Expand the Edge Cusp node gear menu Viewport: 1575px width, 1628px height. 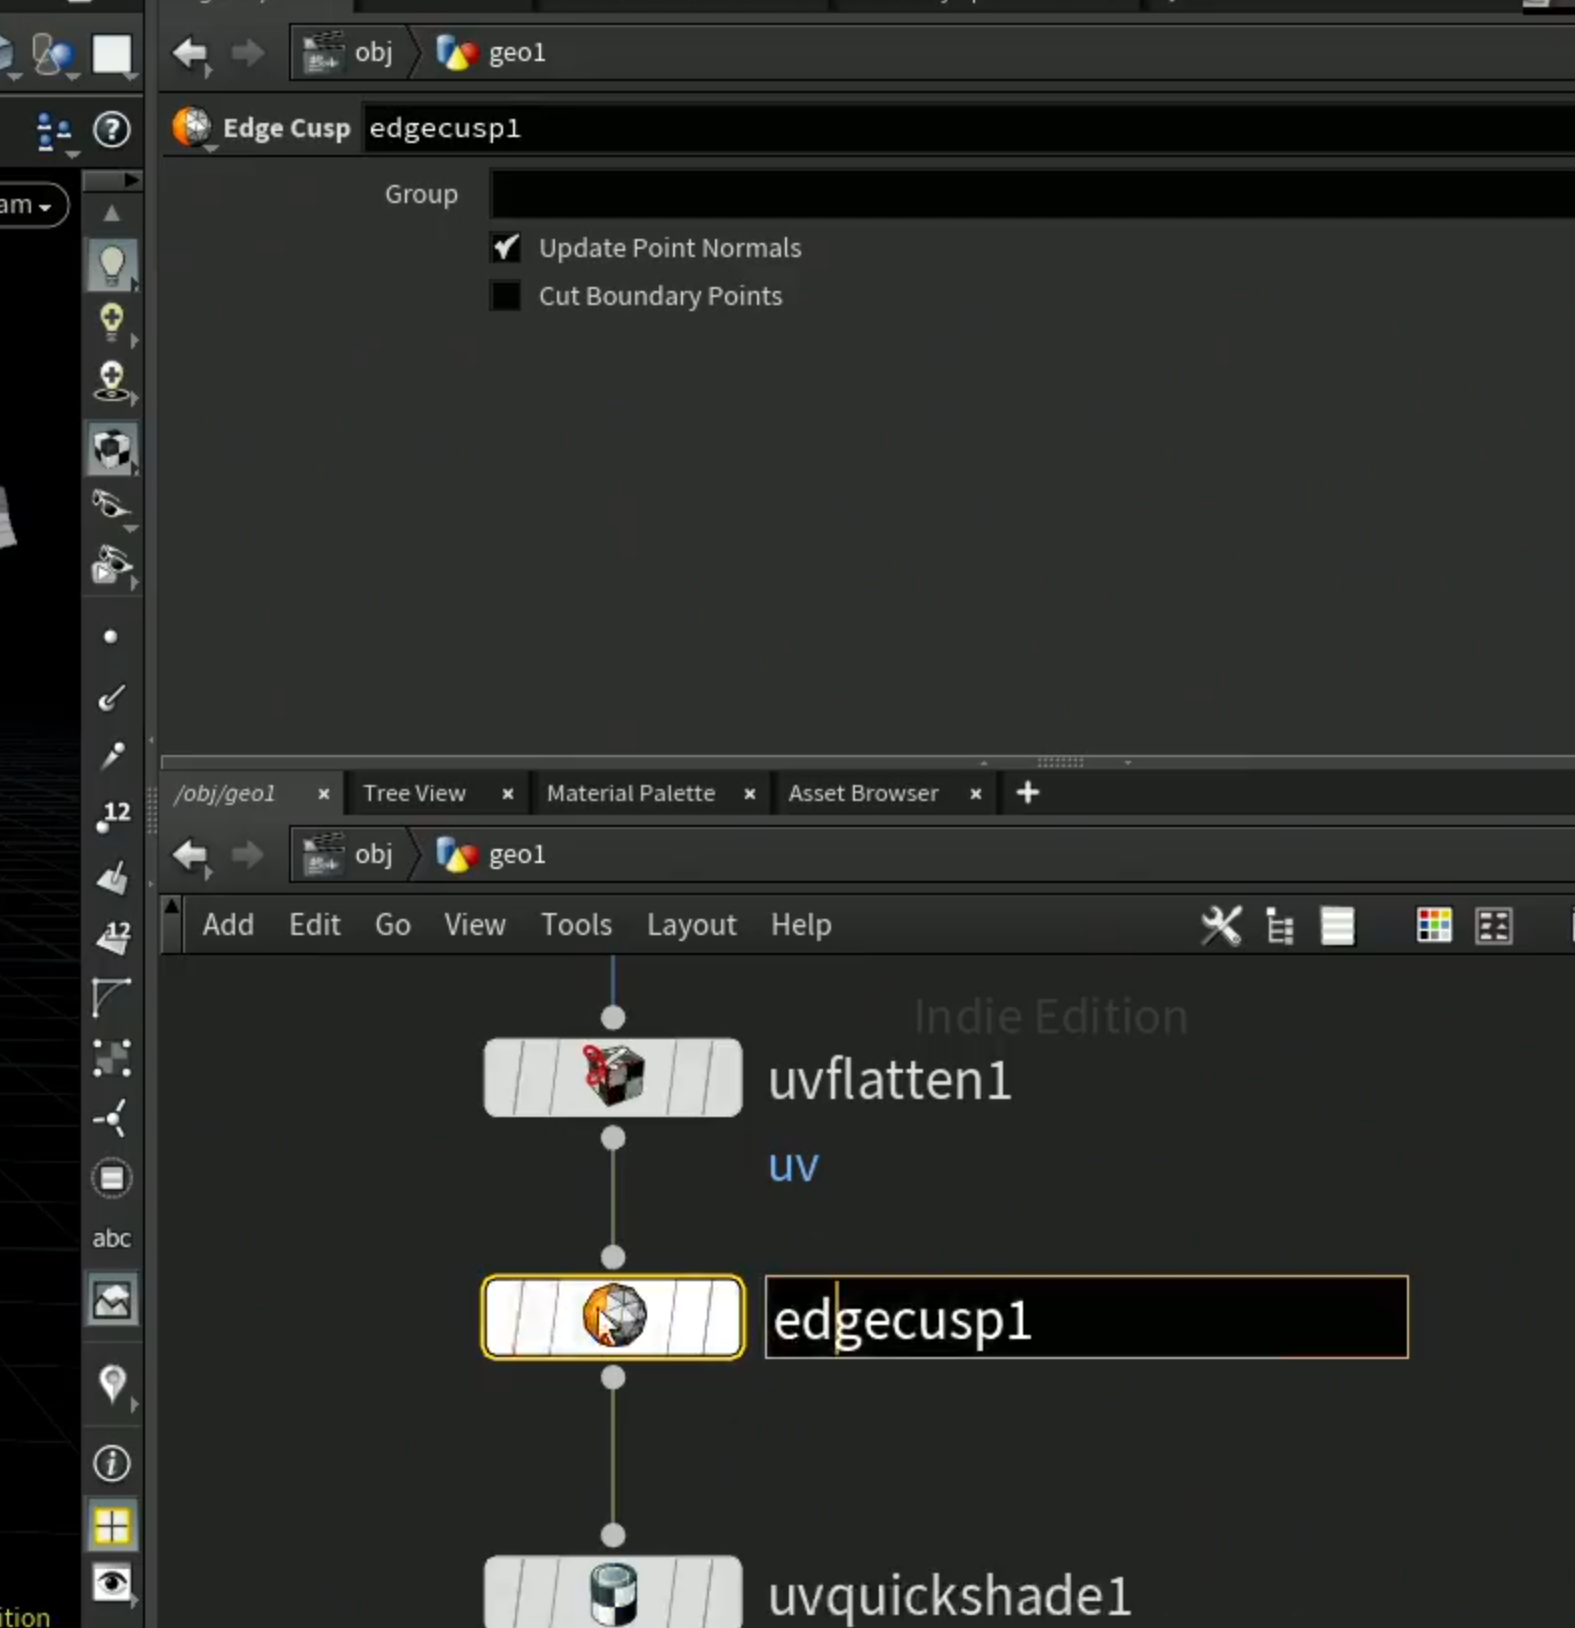(x=194, y=129)
